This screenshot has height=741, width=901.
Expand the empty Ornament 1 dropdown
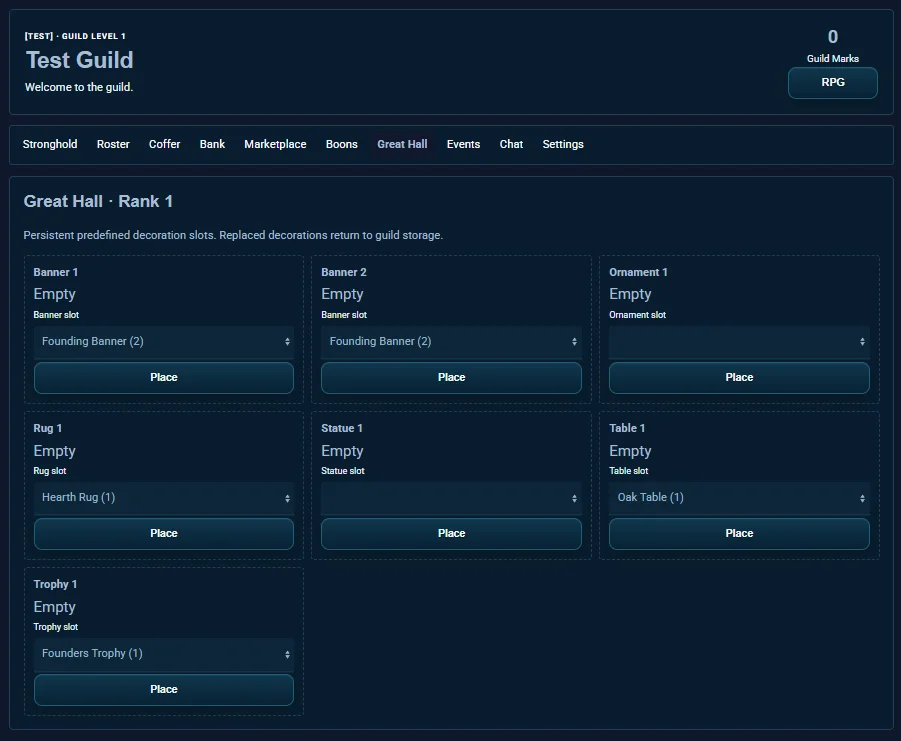pos(739,342)
